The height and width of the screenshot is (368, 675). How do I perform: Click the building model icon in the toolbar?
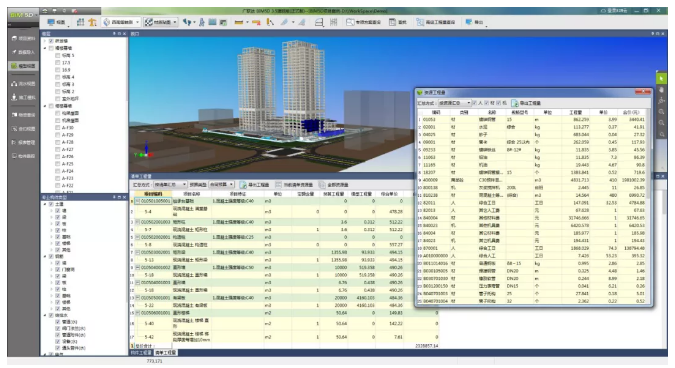81,22
